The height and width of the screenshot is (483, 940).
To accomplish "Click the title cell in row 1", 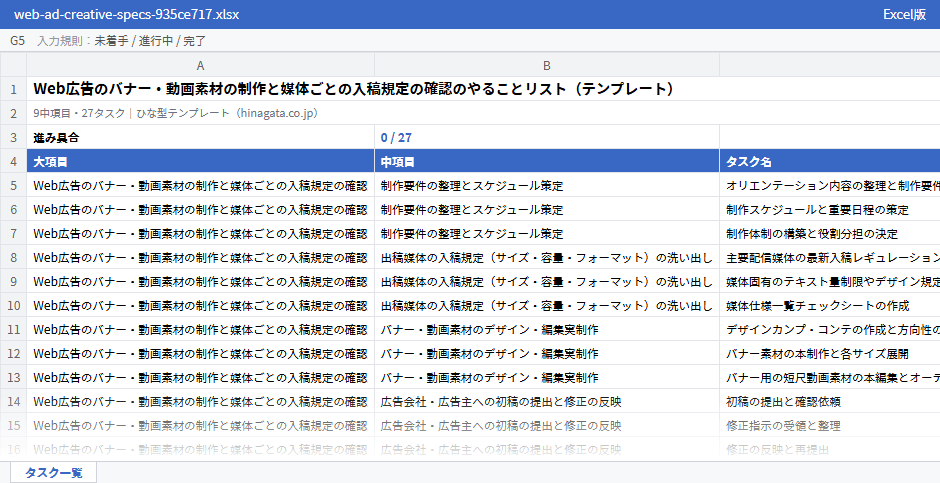I will click(483, 89).
